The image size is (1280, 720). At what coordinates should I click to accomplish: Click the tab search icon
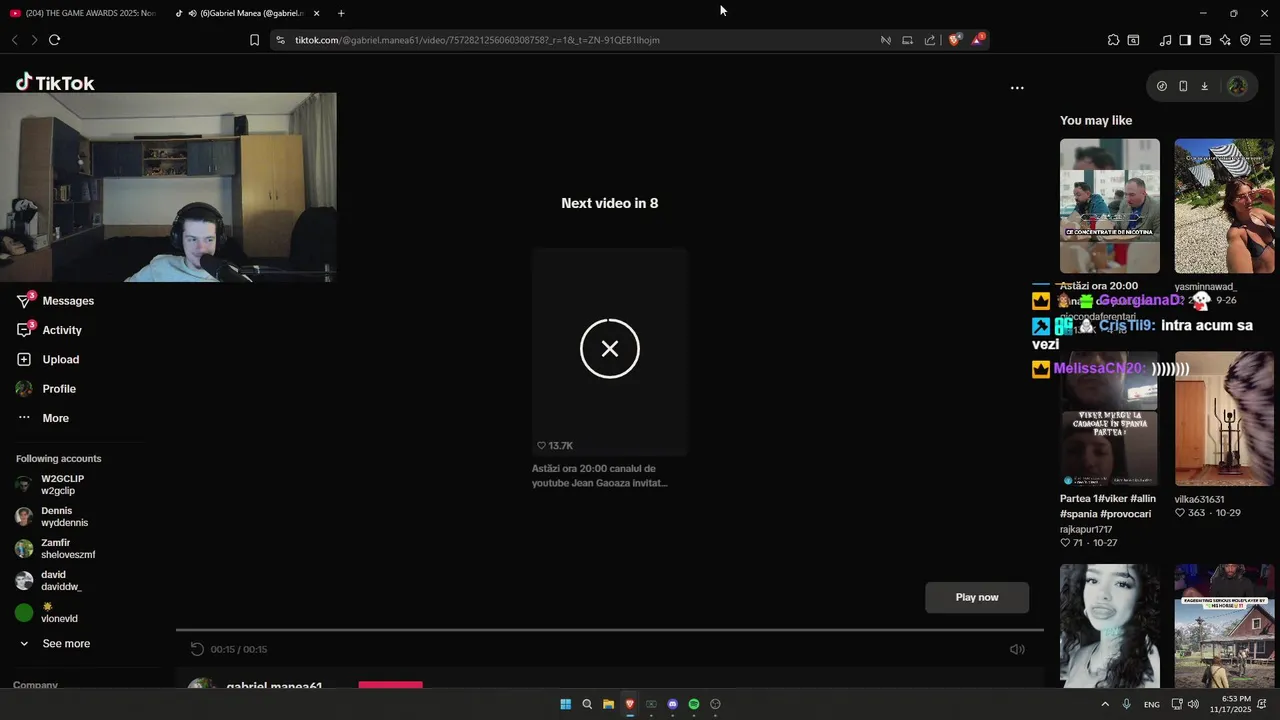point(1133,40)
